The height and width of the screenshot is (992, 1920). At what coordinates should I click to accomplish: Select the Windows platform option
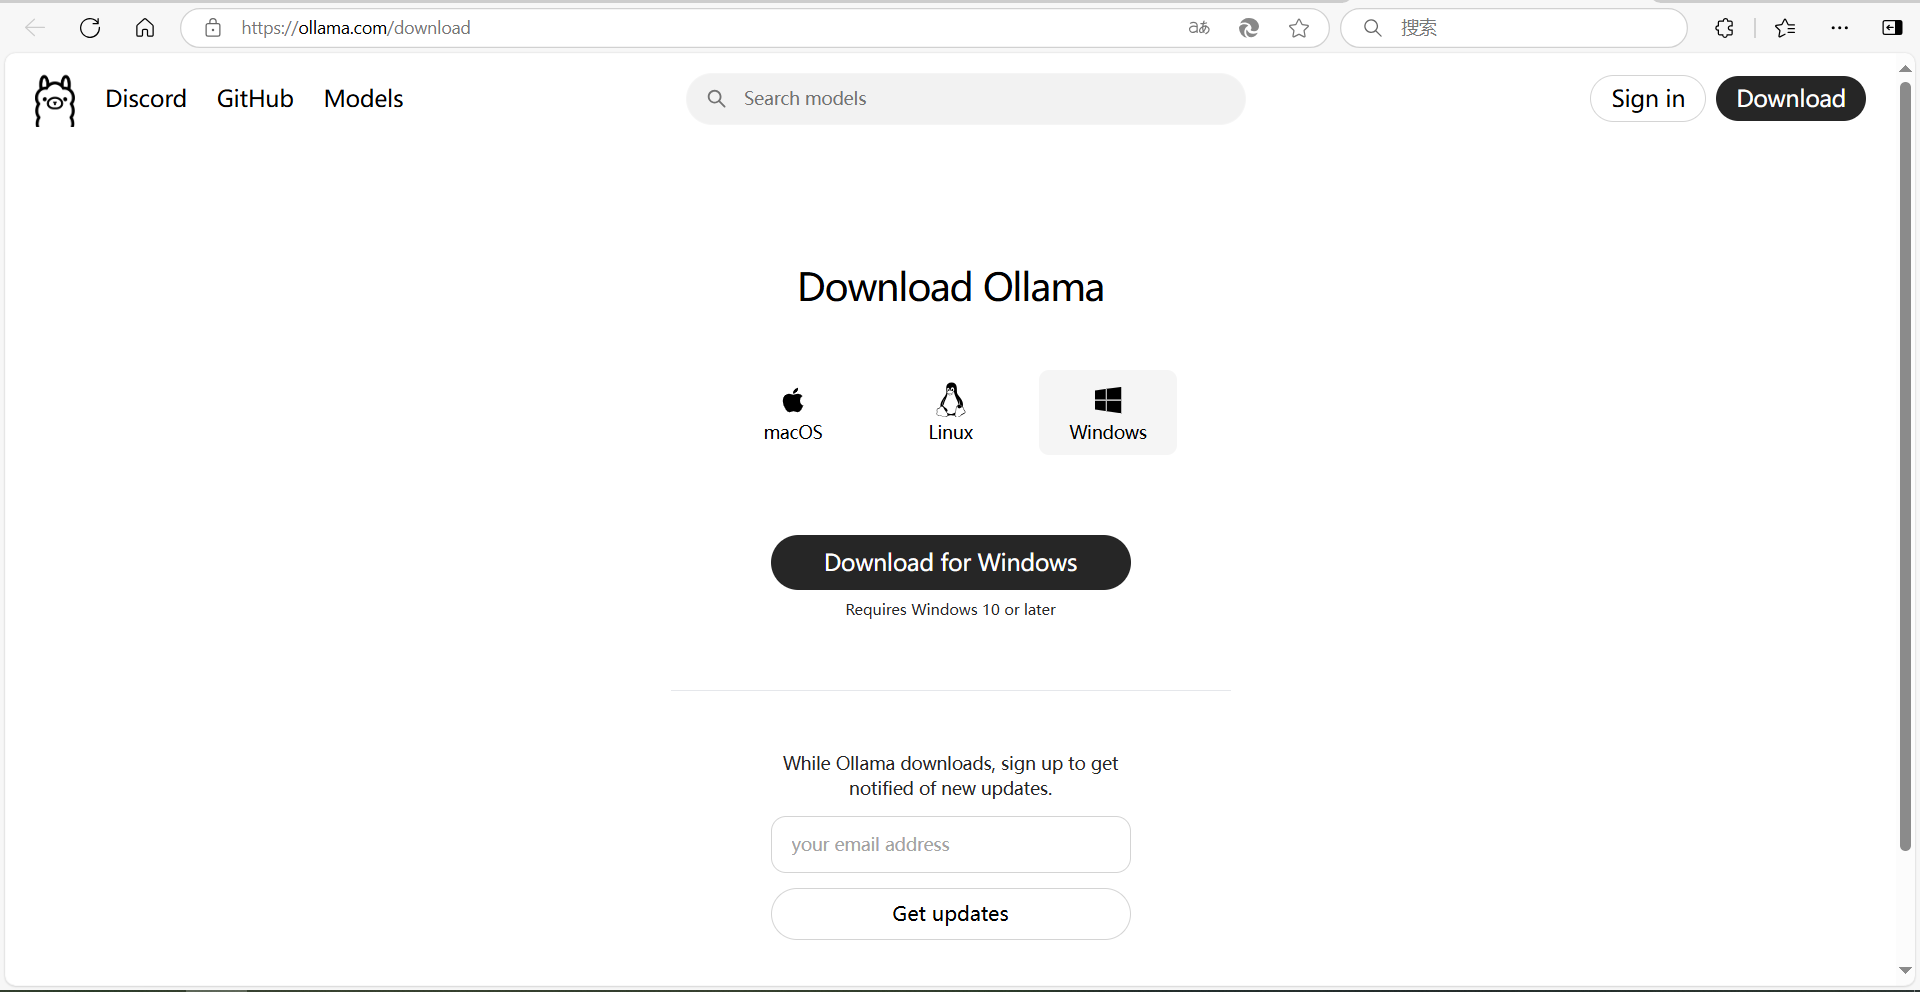[1108, 413]
